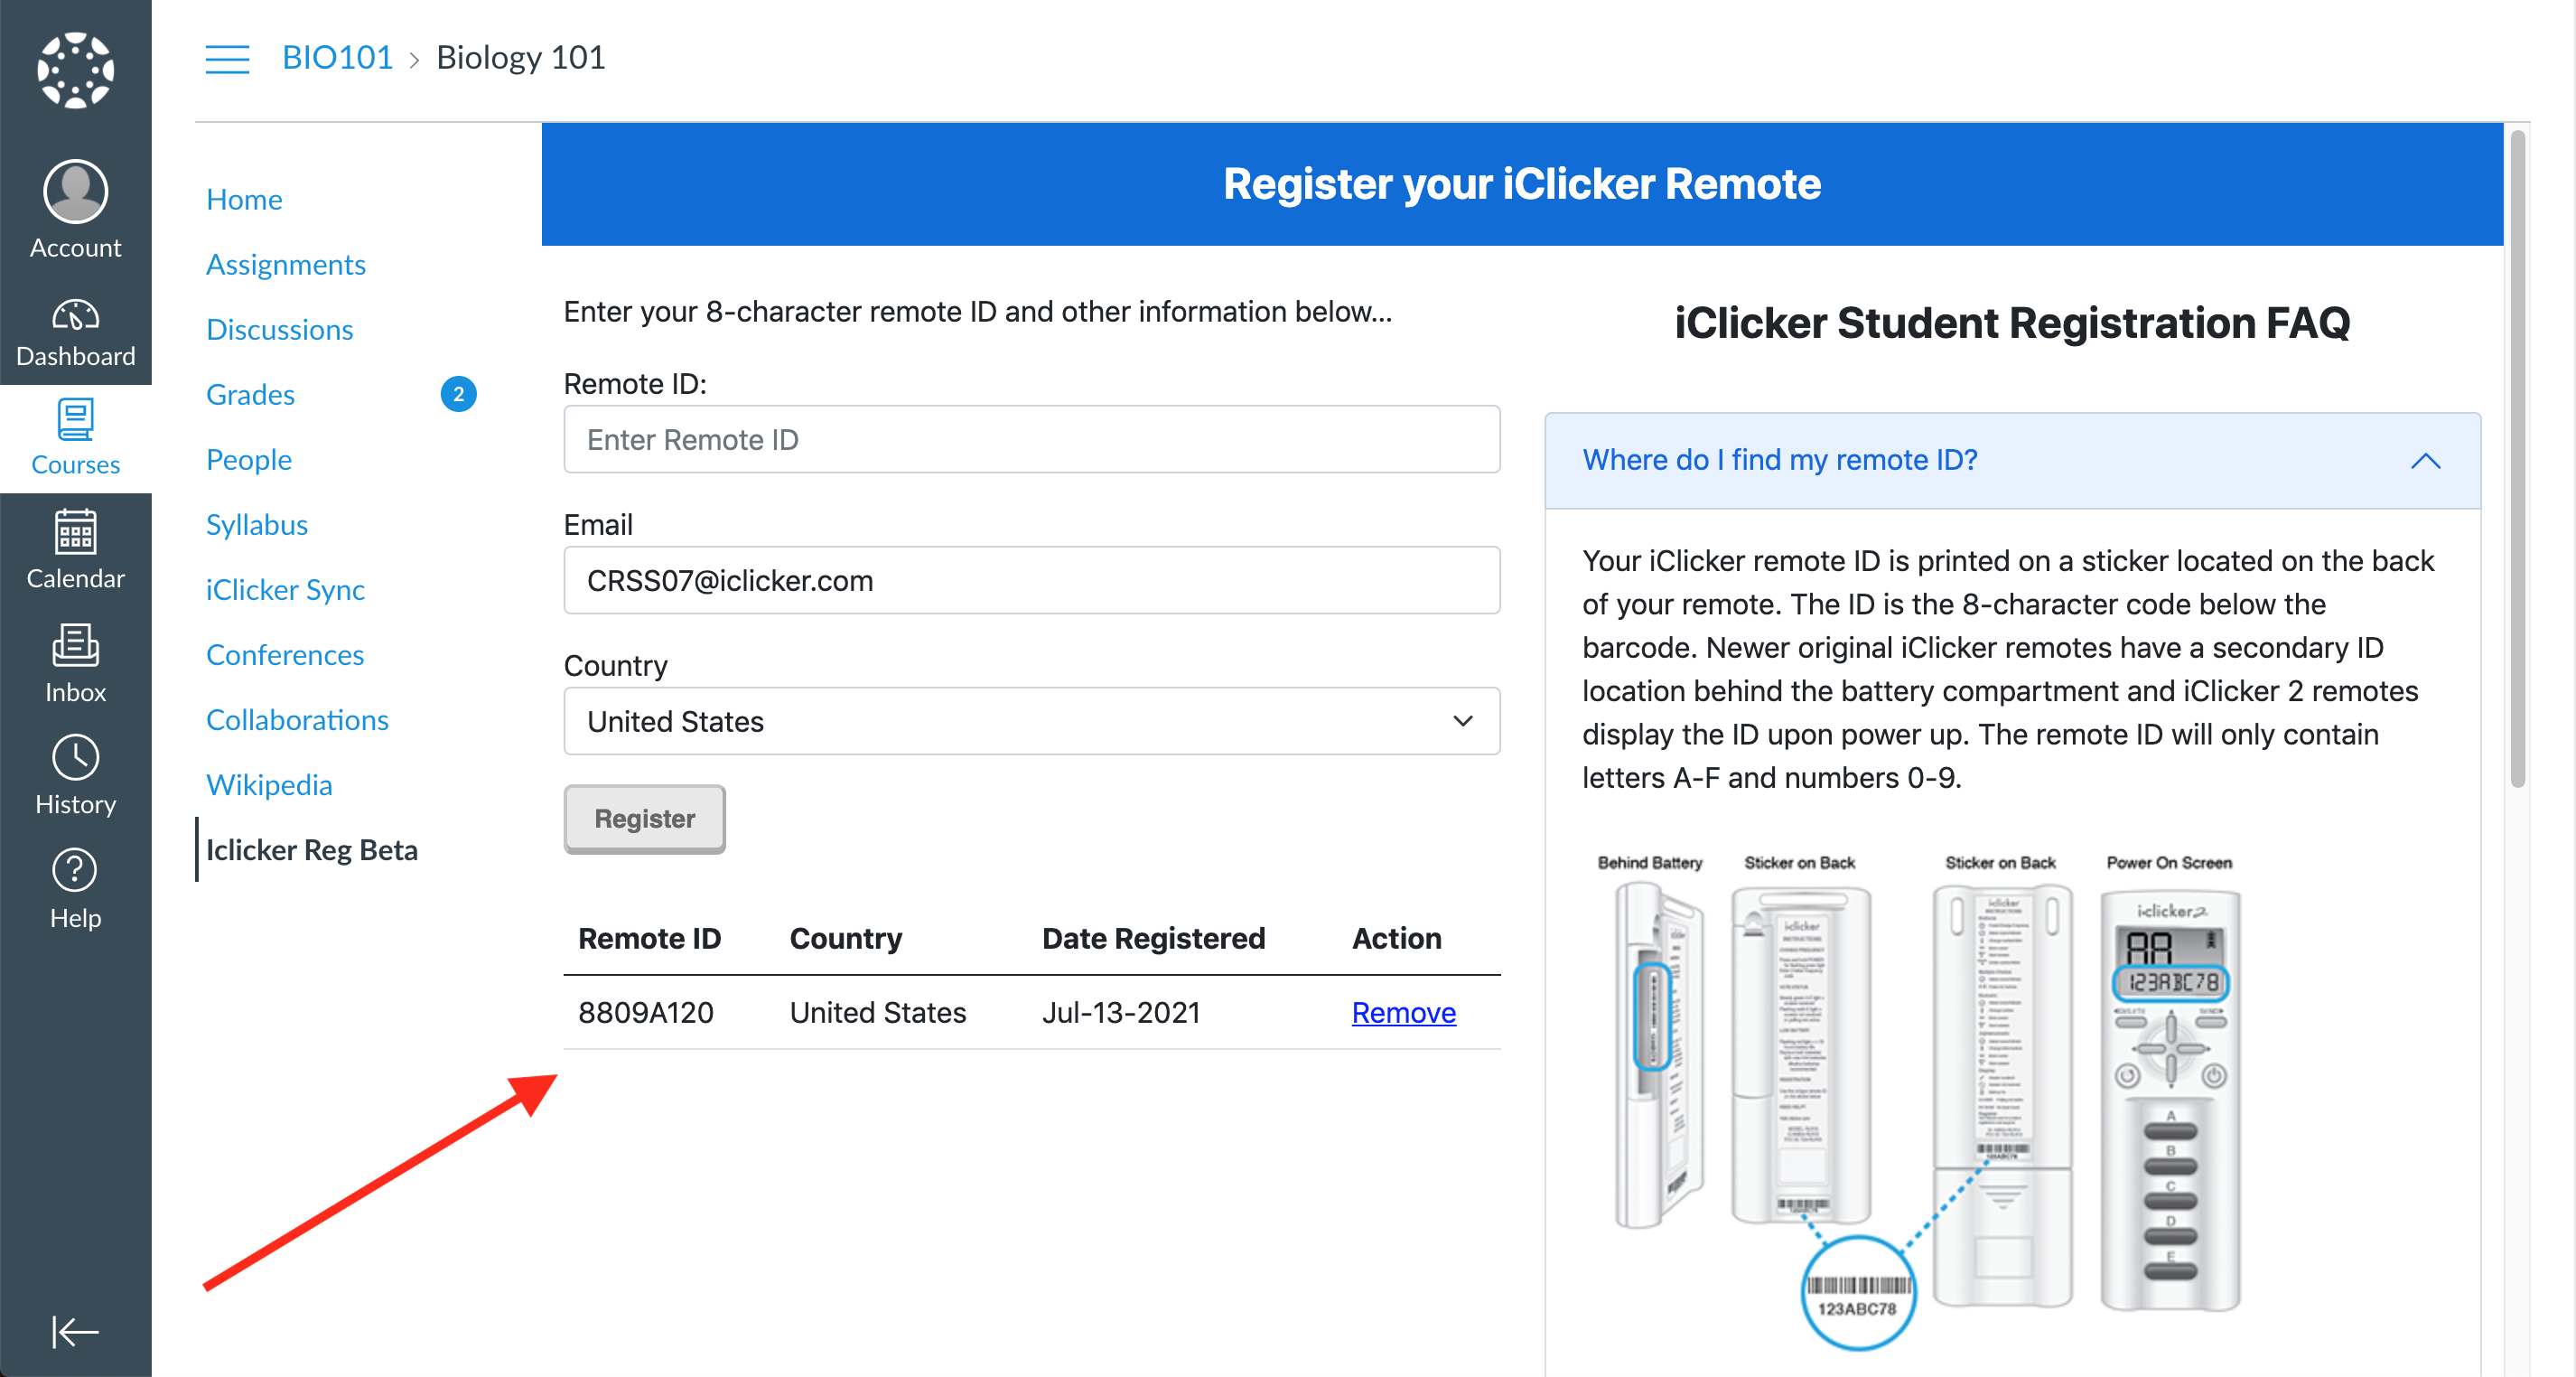Open the Account panel

click(75, 208)
